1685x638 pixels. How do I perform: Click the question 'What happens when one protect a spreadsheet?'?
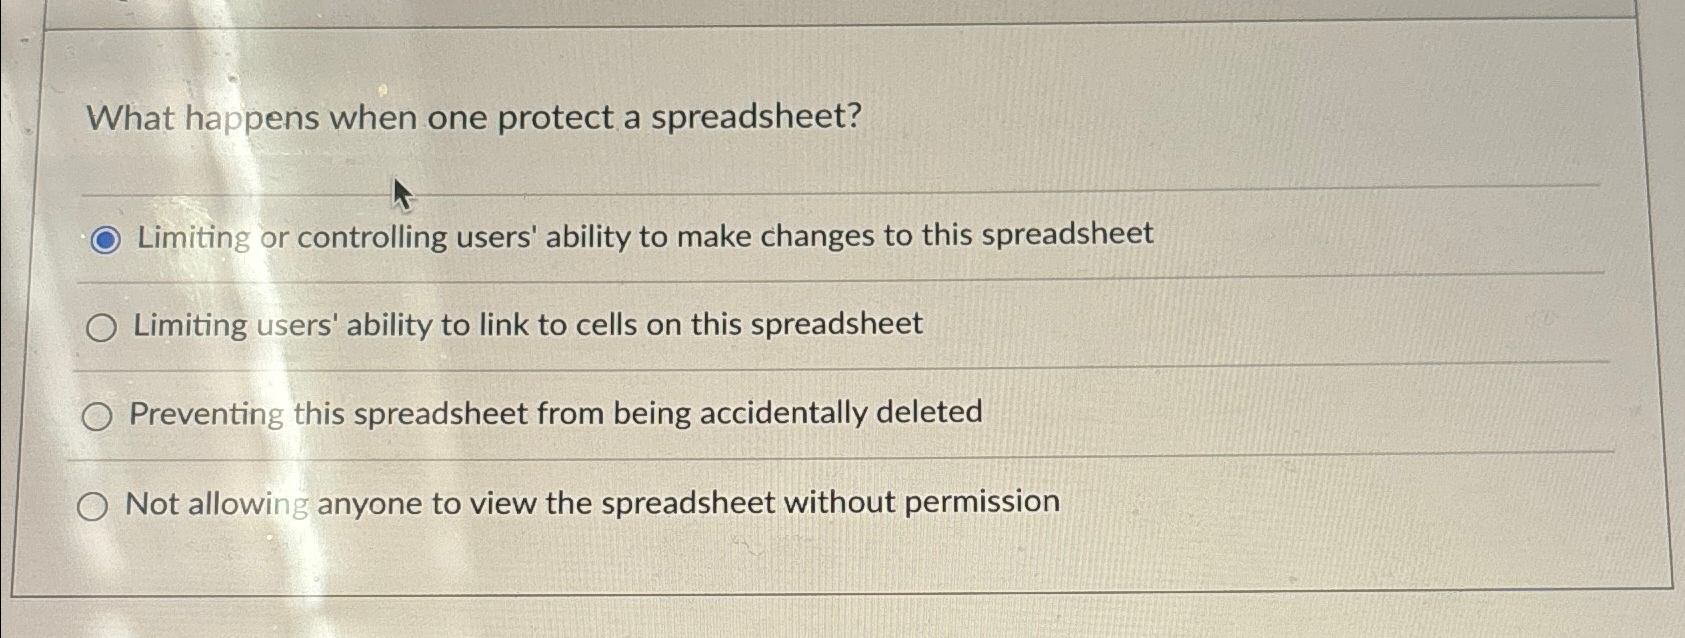(470, 119)
